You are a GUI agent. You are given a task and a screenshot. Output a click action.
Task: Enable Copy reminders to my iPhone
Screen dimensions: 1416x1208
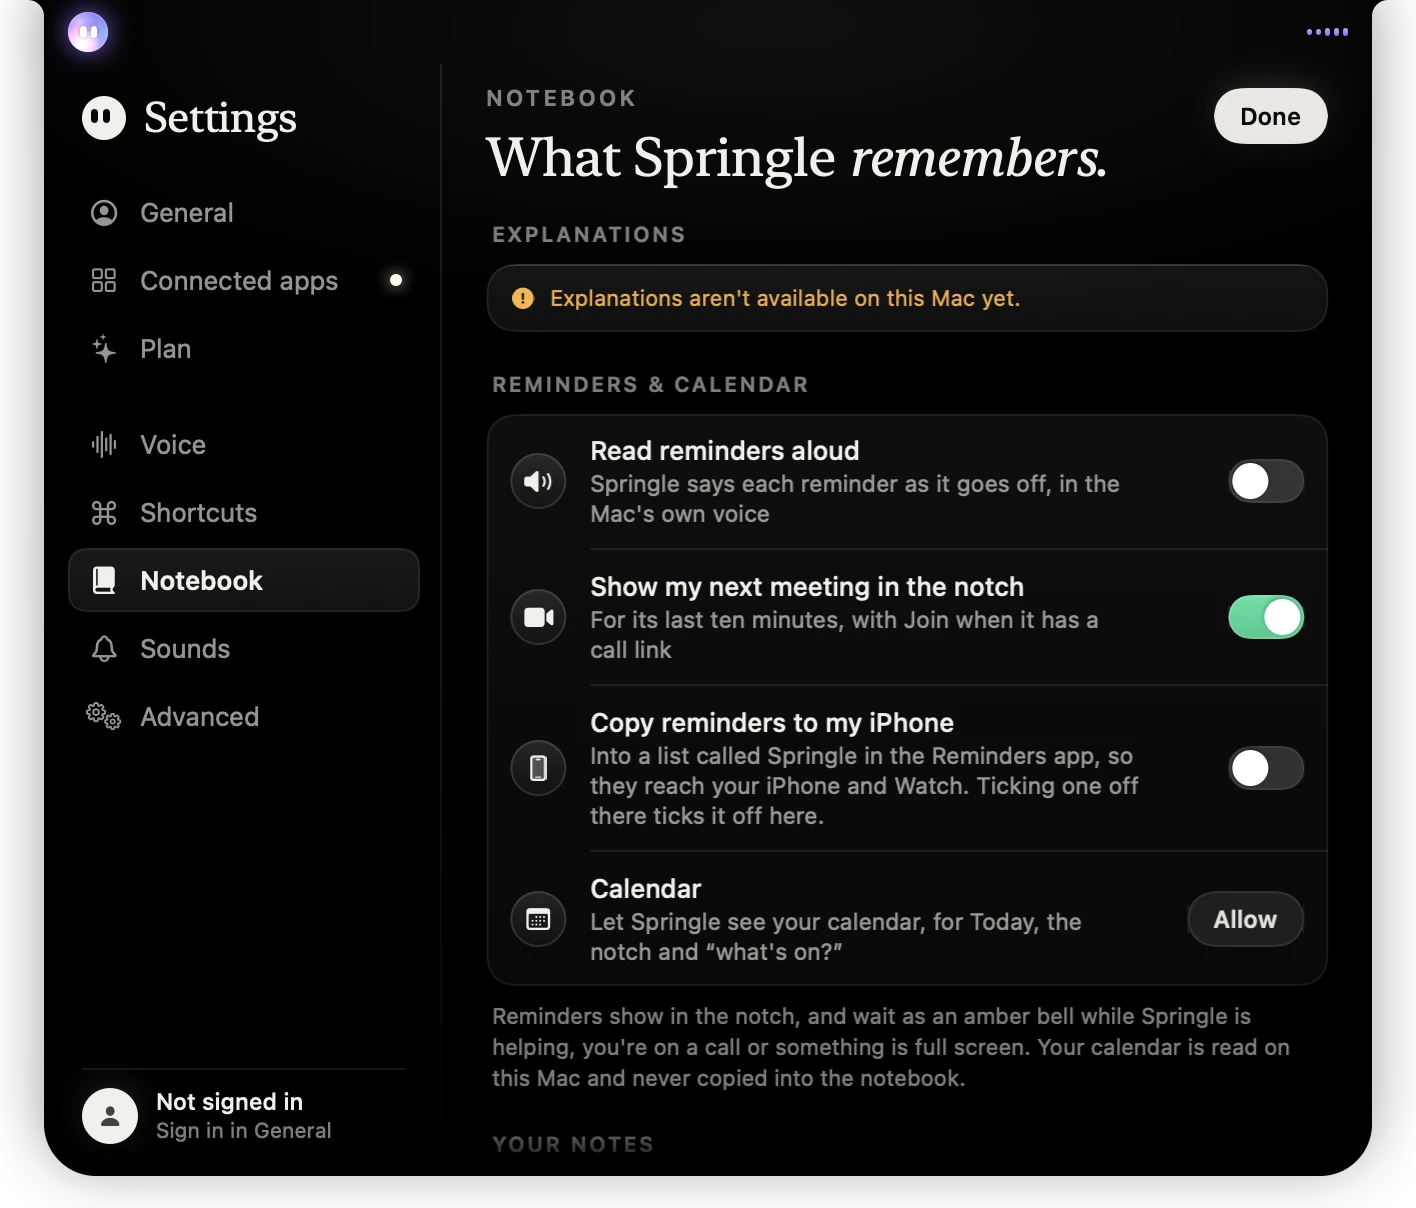(1266, 768)
